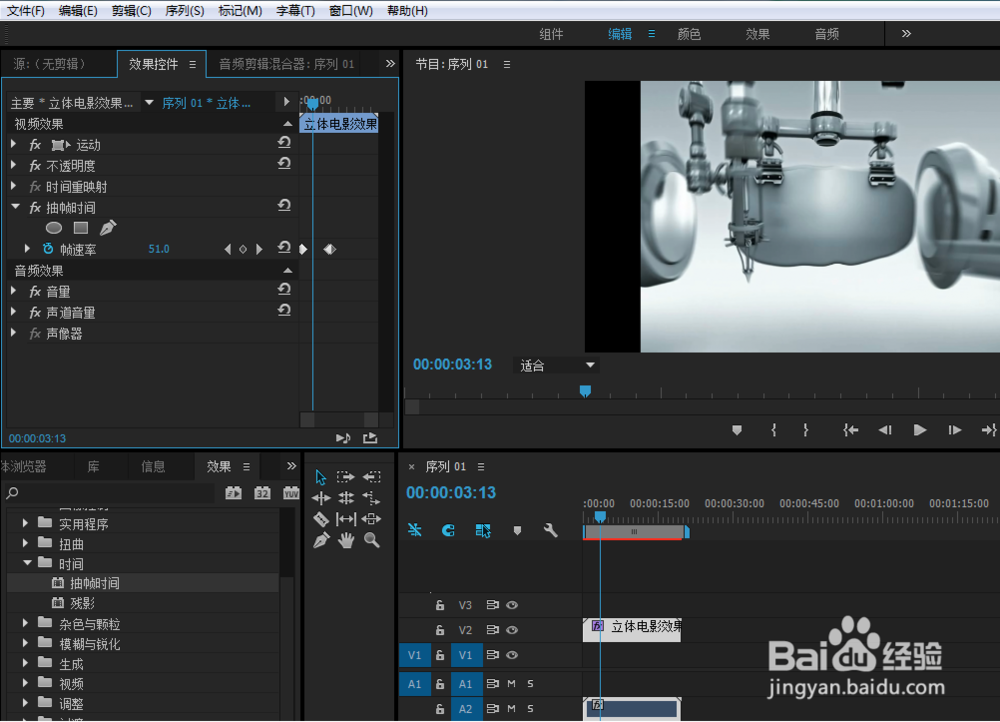Select the Zoom tool
The width and height of the screenshot is (1000, 722).
[371, 541]
